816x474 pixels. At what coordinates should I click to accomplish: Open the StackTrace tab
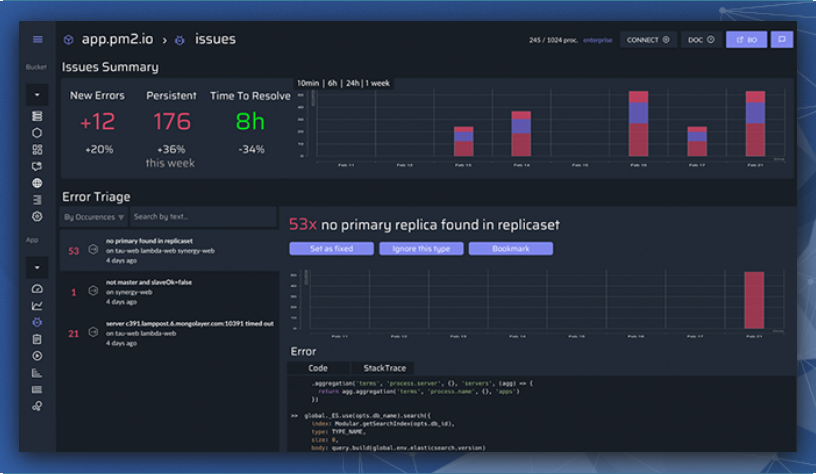pyautogui.click(x=384, y=368)
